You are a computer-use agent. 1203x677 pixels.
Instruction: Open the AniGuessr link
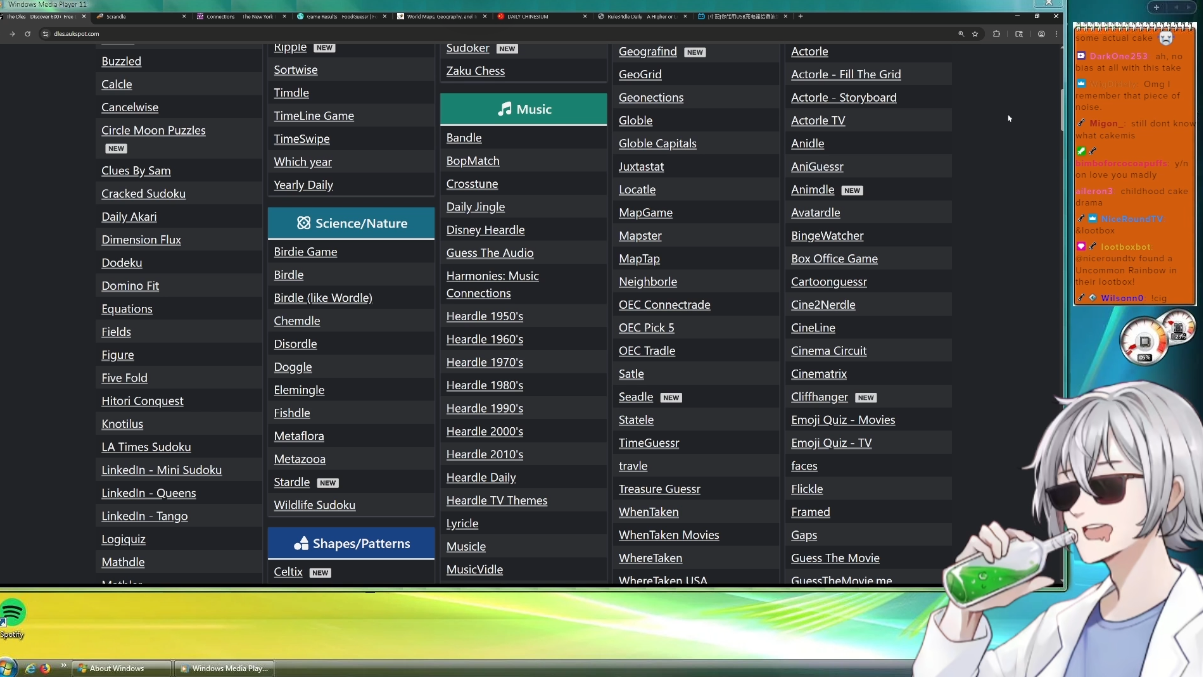pyautogui.click(x=817, y=167)
